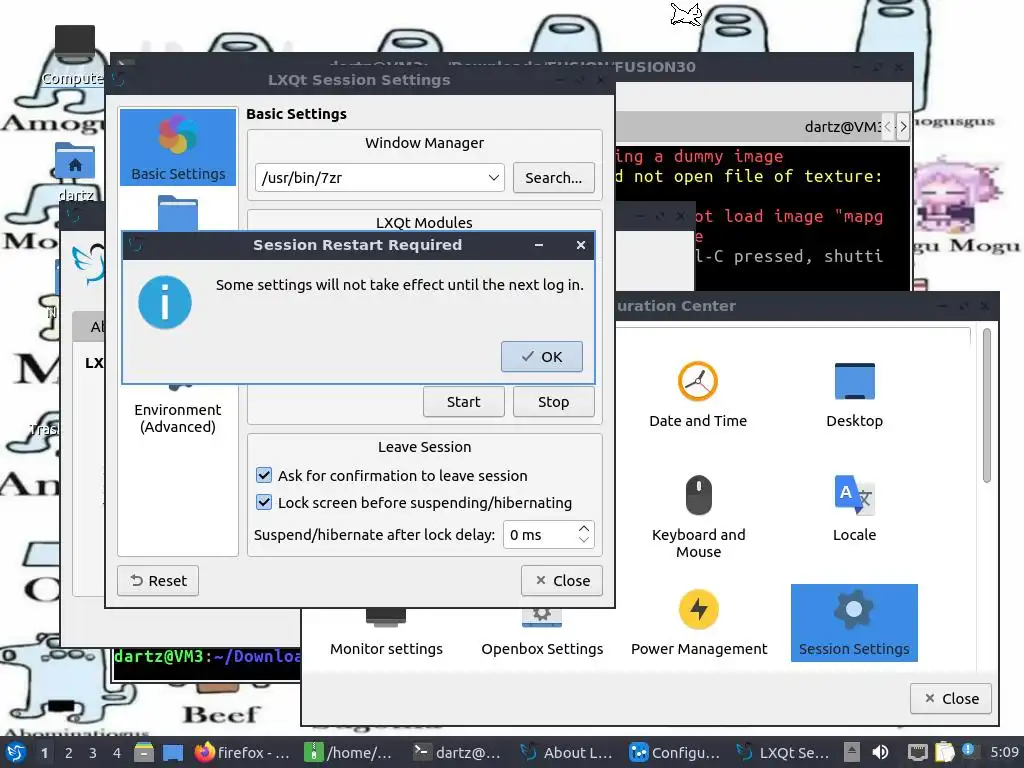
Task: Click removable media eject tray icon
Action: (852, 752)
